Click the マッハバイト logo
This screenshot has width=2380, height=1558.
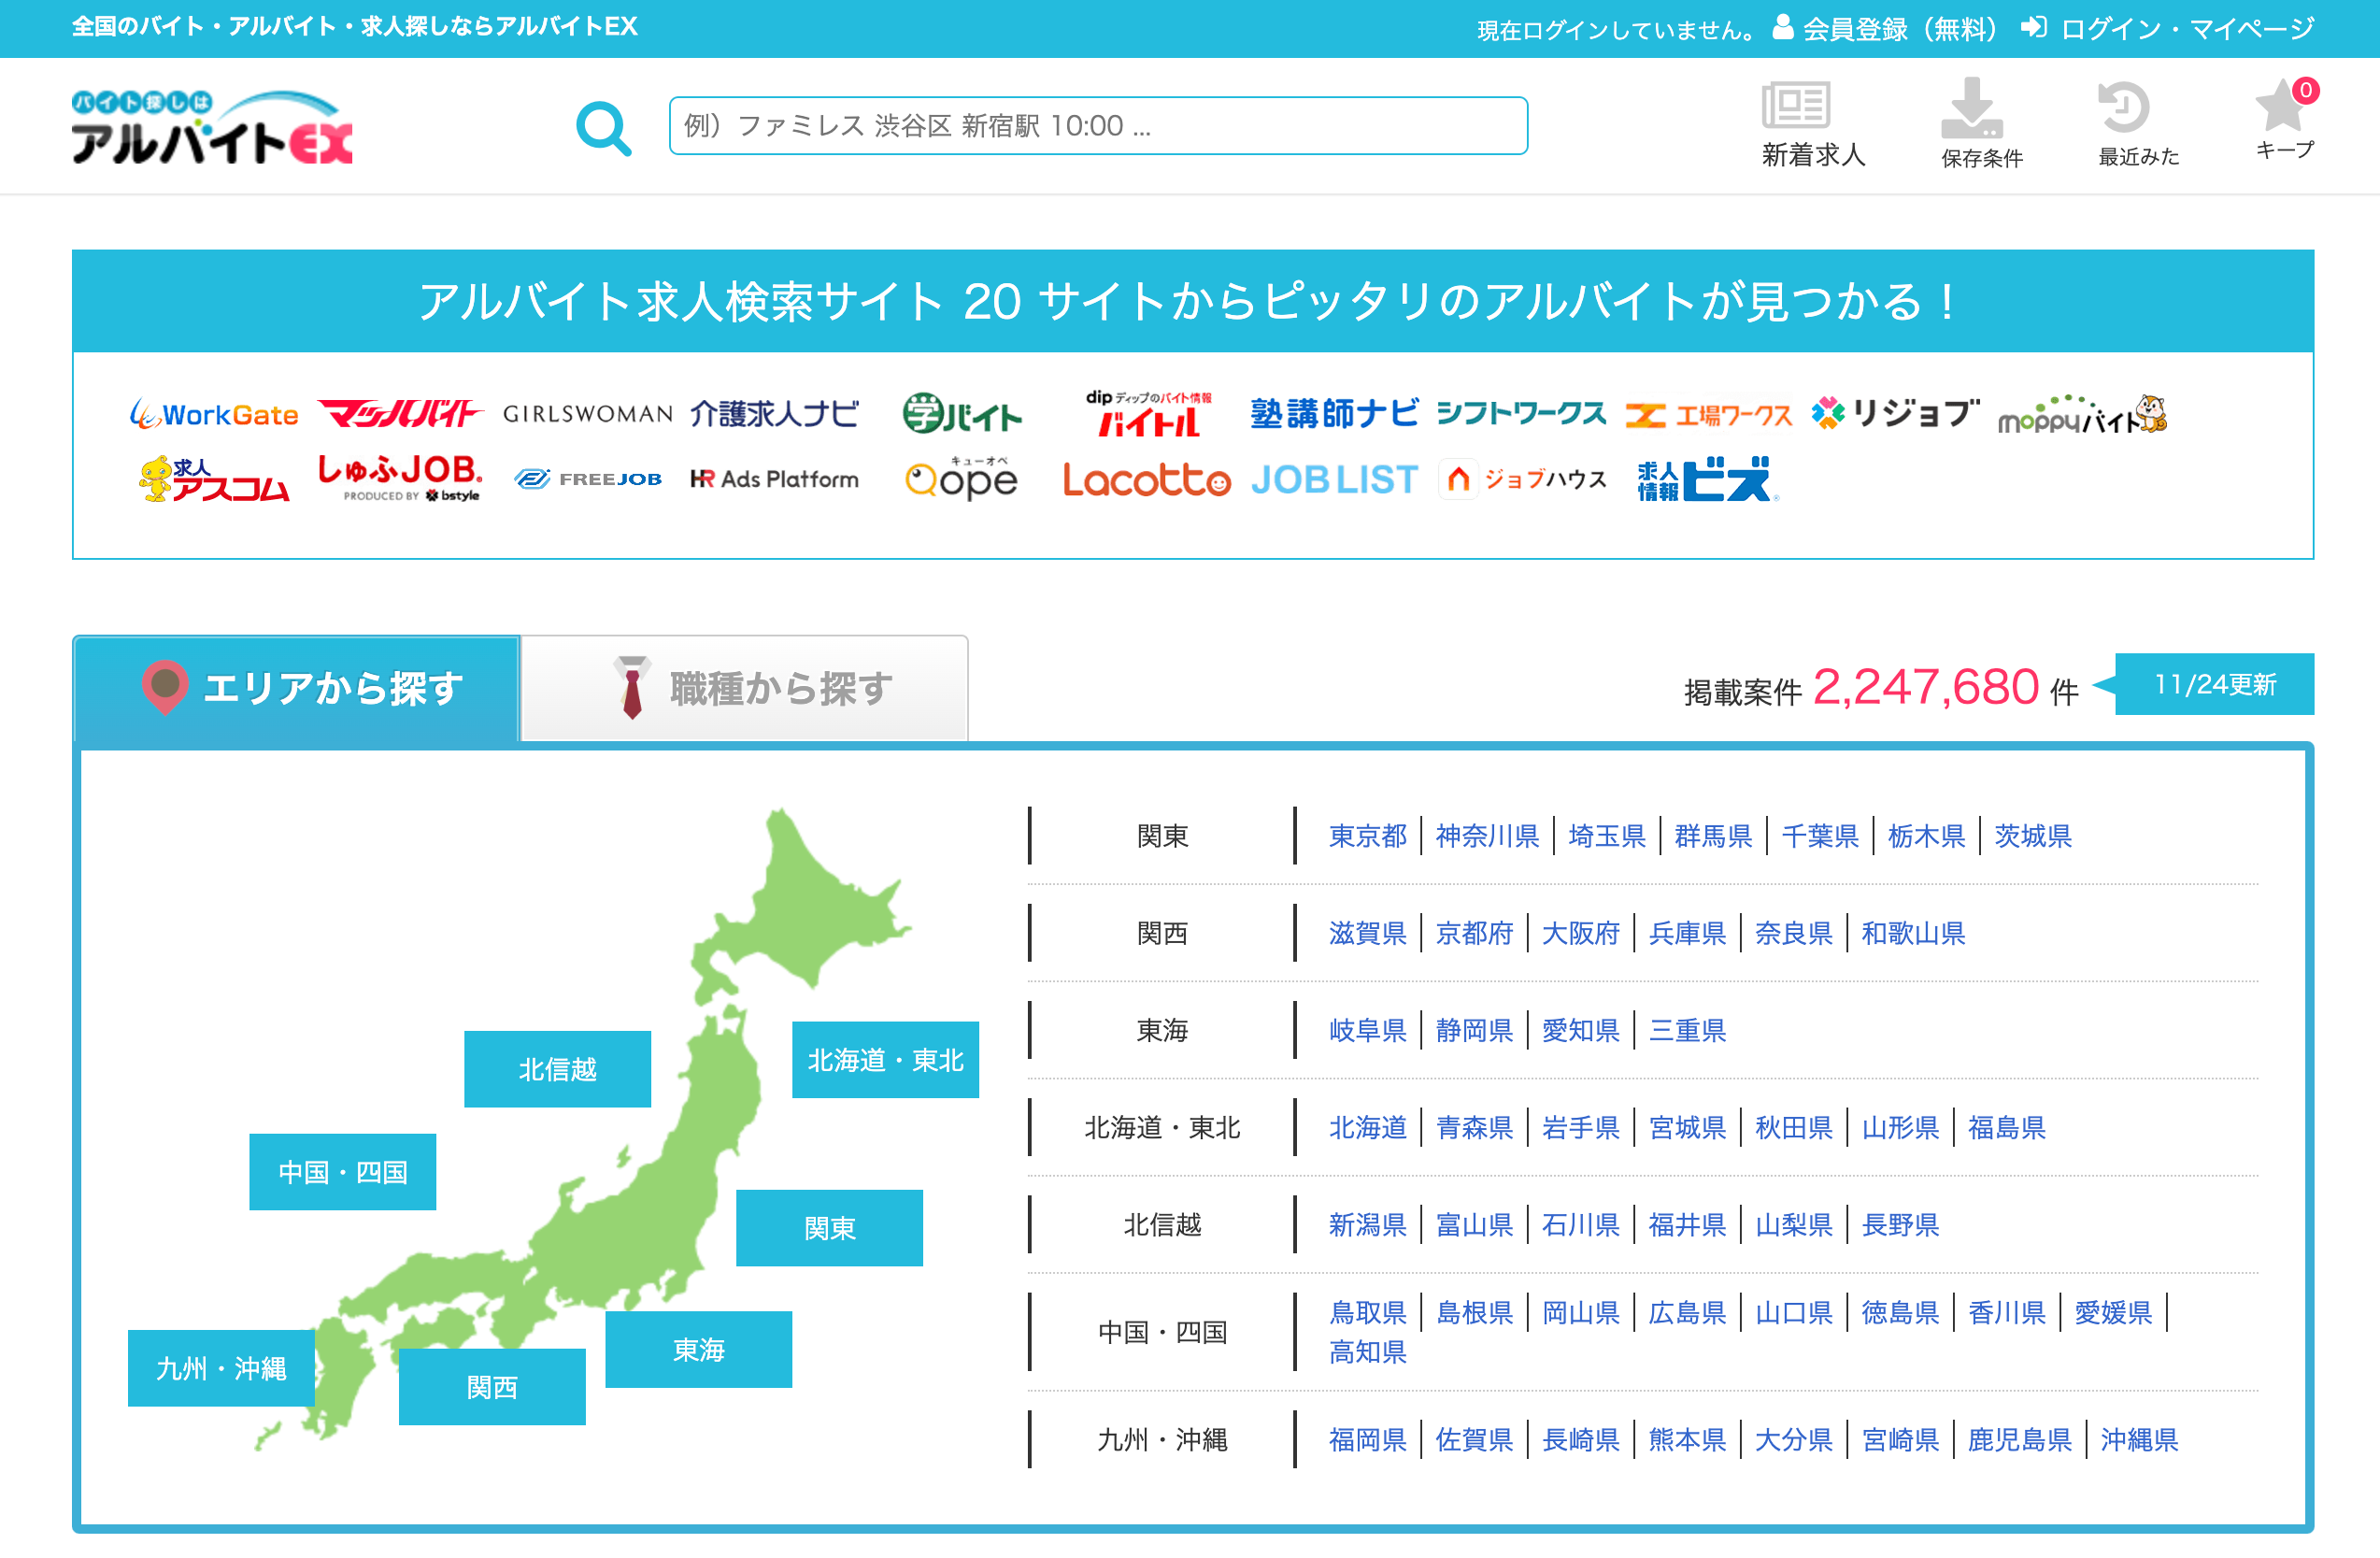pyautogui.click(x=400, y=414)
